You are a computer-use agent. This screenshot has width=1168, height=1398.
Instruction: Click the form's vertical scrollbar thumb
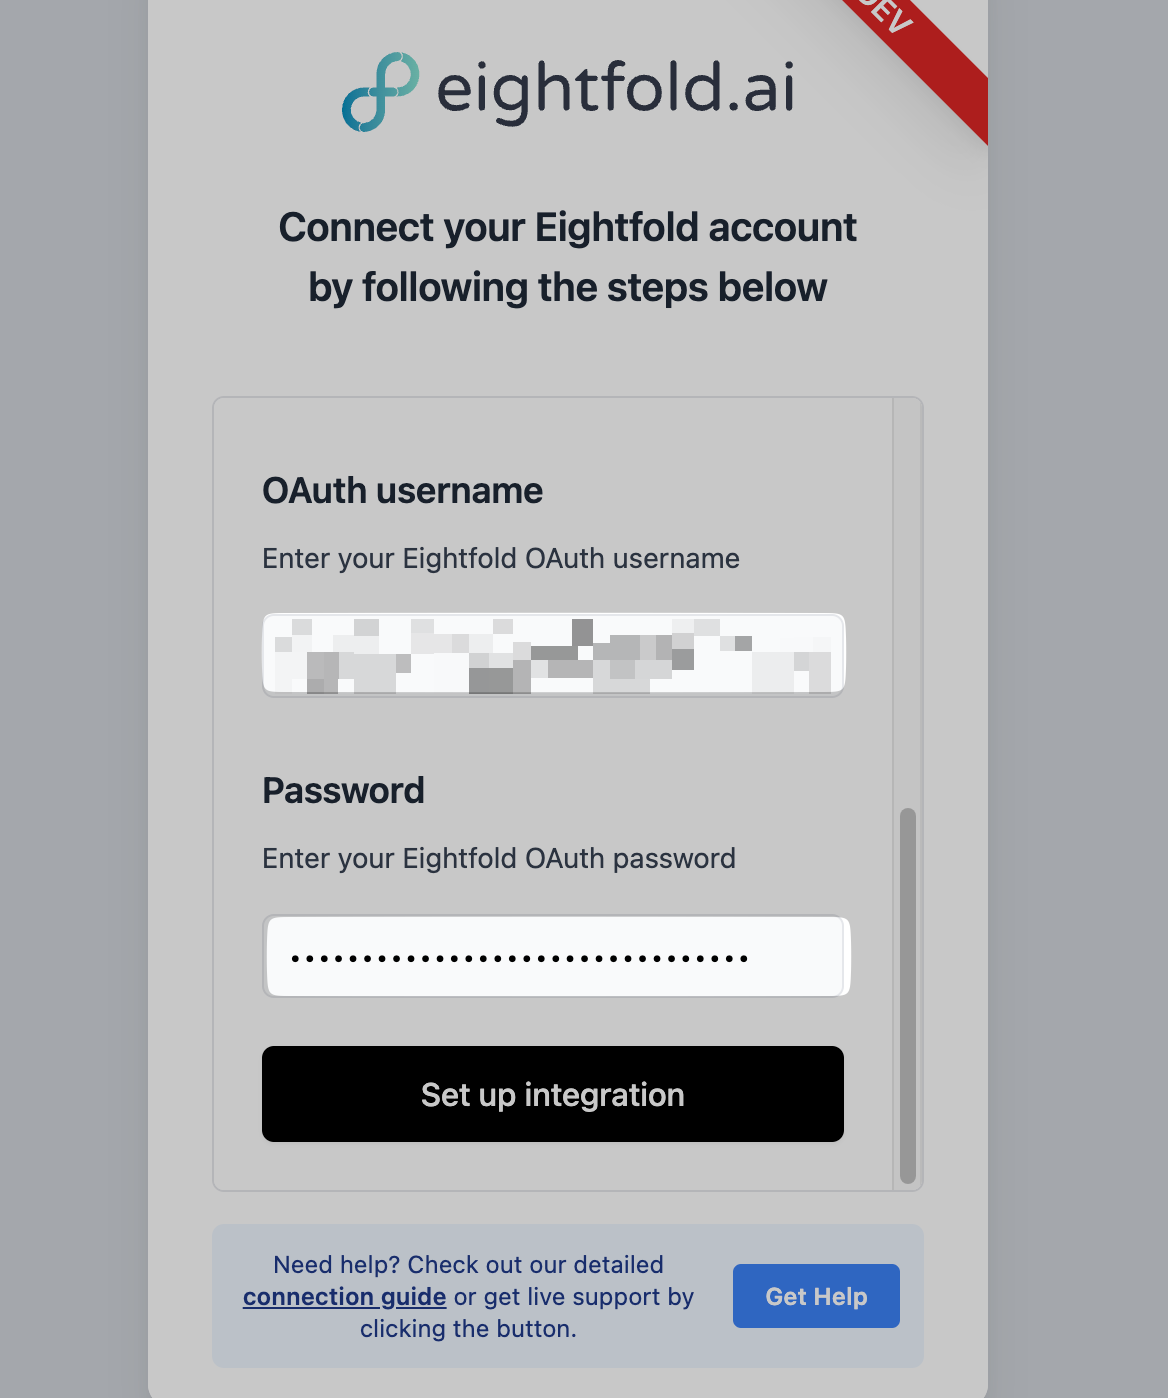pyautogui.click(x=908, y=995)
